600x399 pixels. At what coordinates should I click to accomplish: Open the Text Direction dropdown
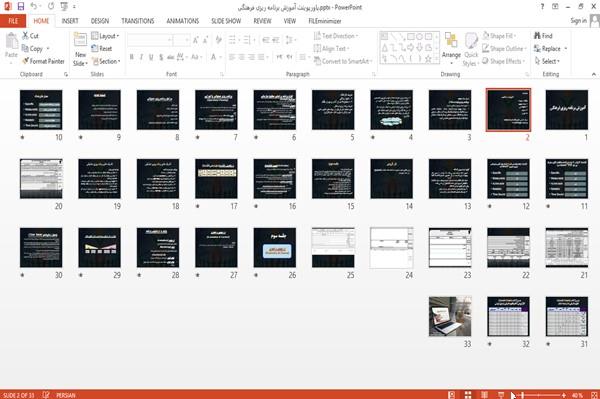coord(336,36)
